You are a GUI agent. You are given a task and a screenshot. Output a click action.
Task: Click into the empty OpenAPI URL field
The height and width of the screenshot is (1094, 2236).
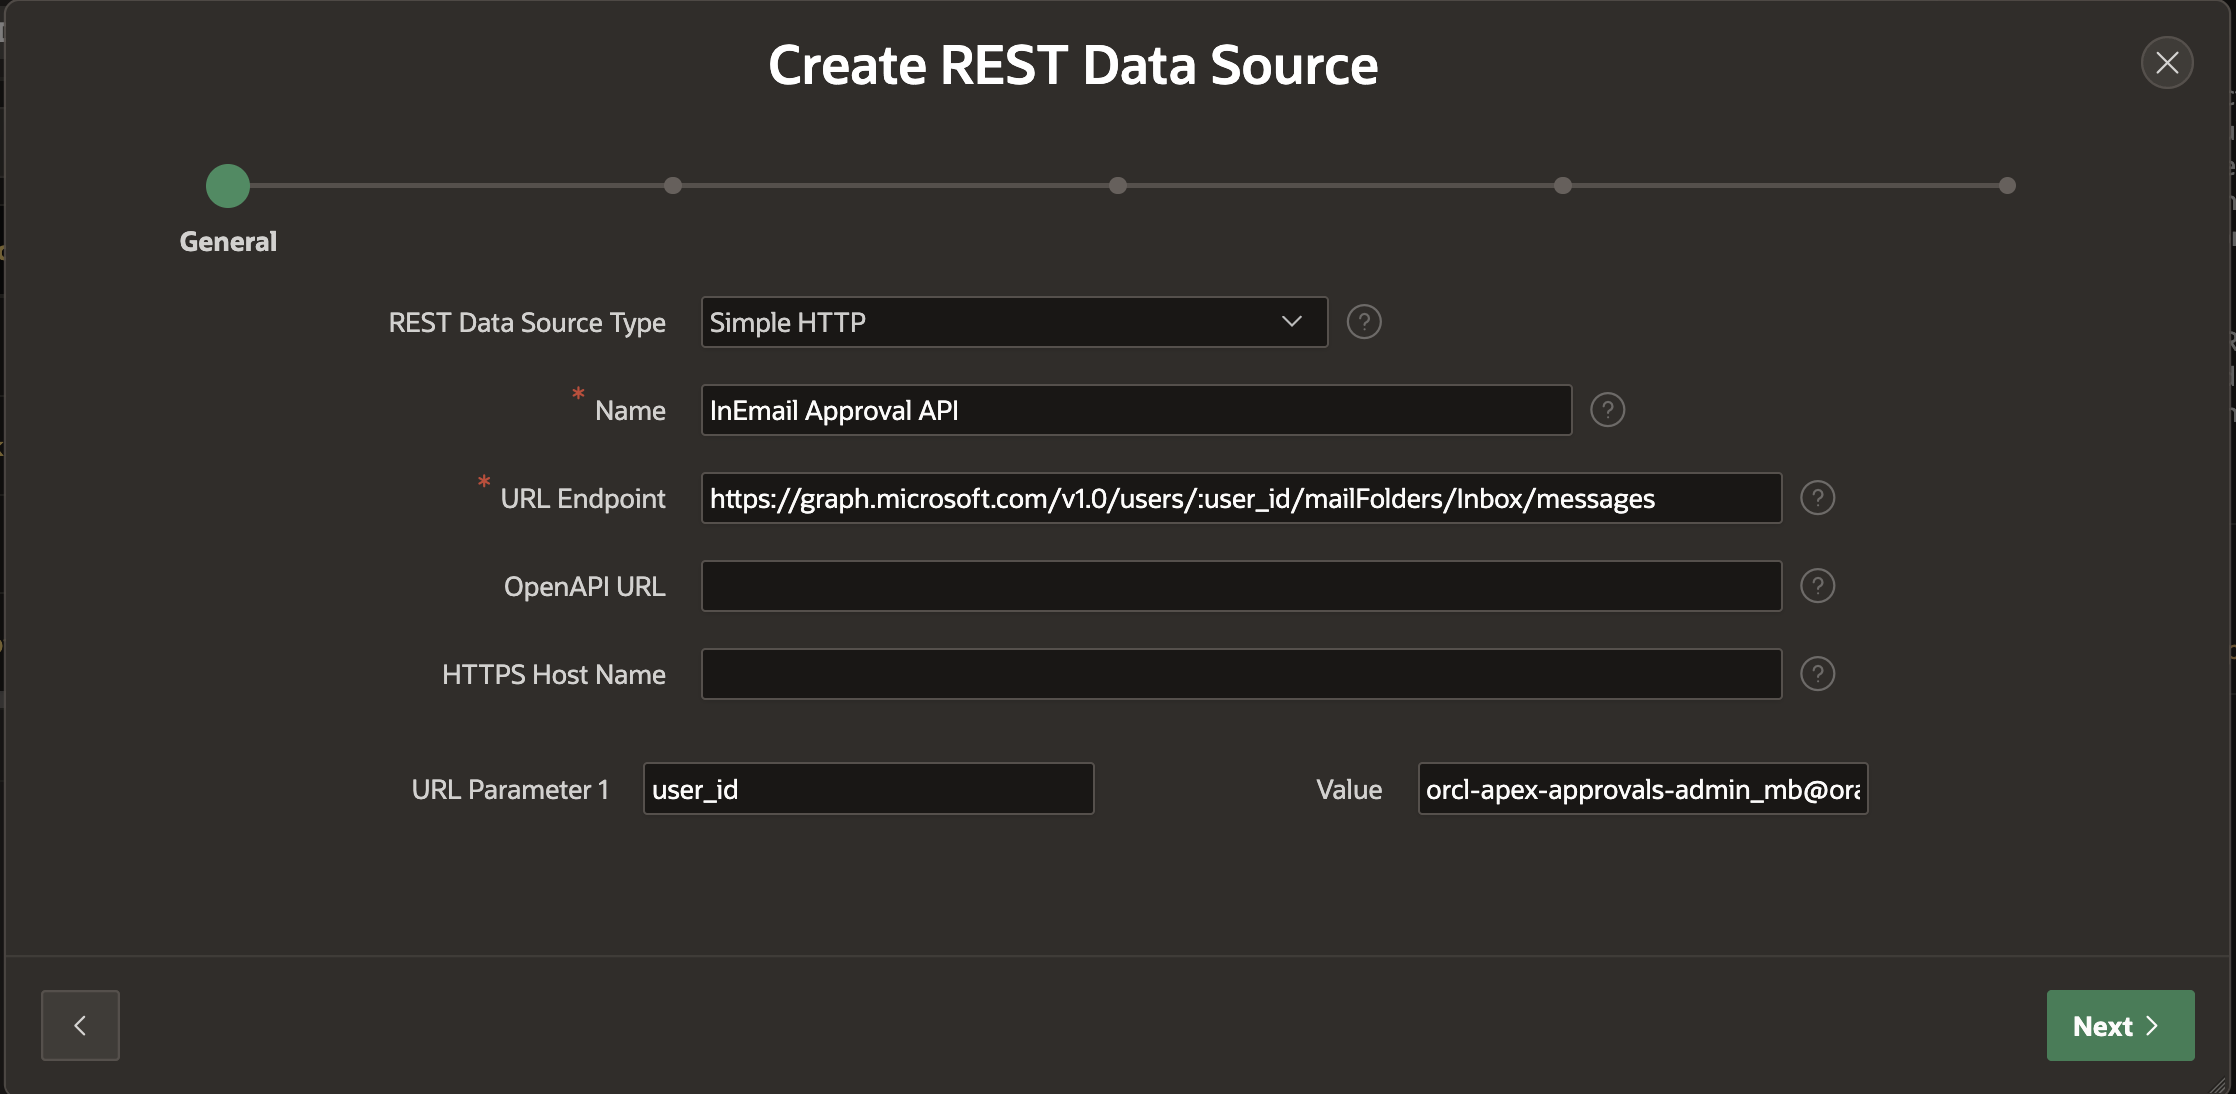(1241, 586)
